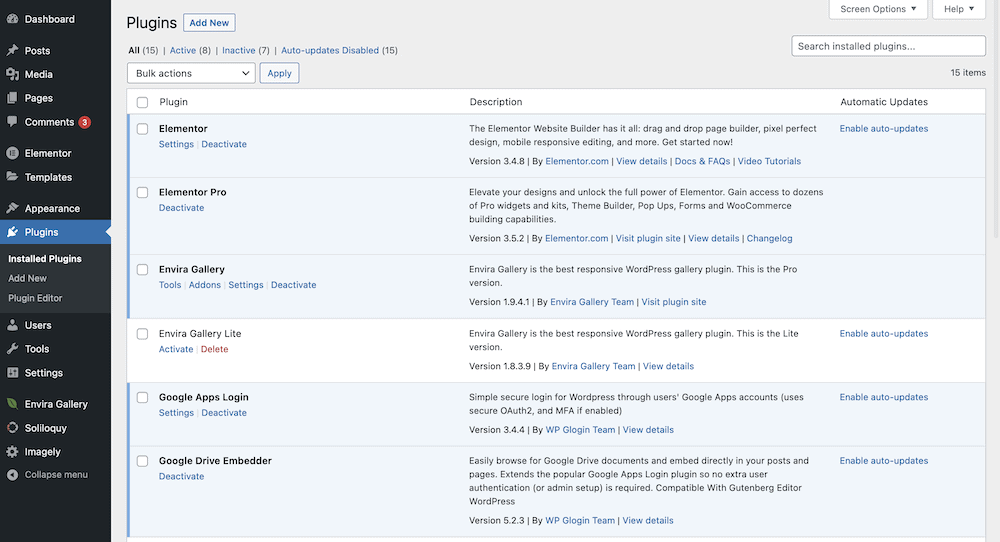Click the Search installed plugins field
1000x542 pixels.
[888, 46]
